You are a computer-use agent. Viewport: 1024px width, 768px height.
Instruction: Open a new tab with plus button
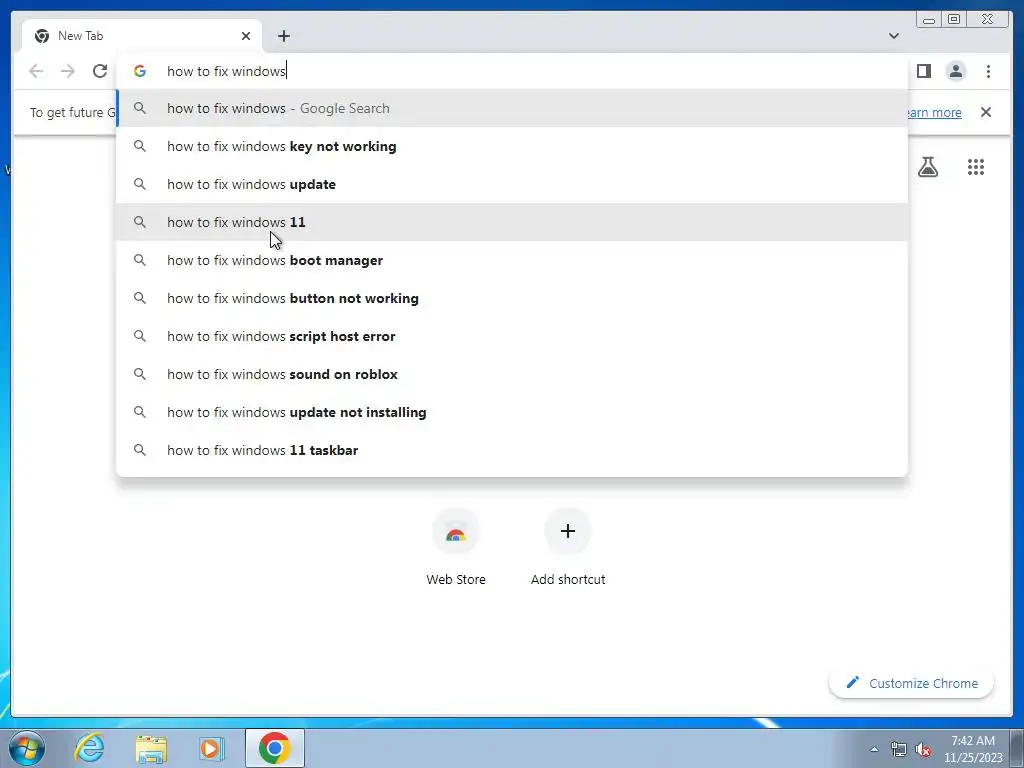283,36
